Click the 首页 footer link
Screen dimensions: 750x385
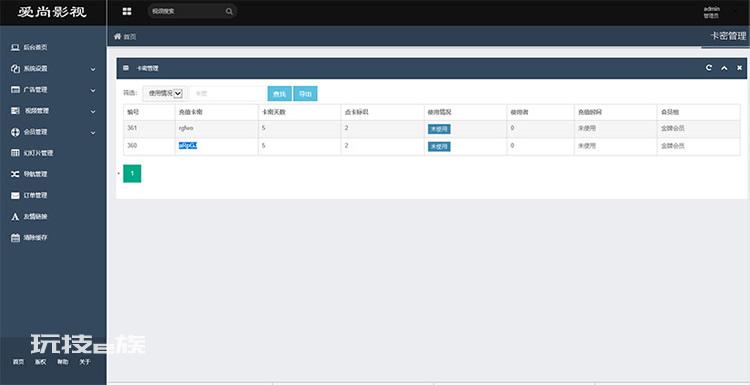18,362
